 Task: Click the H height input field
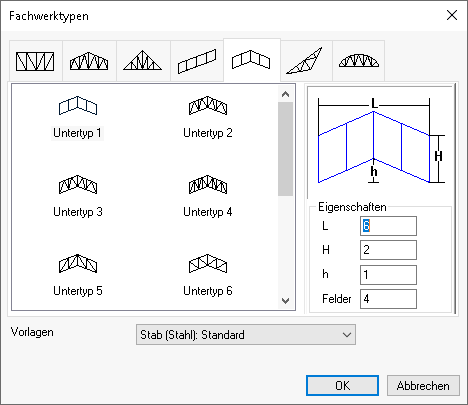(x=388, y=250)
